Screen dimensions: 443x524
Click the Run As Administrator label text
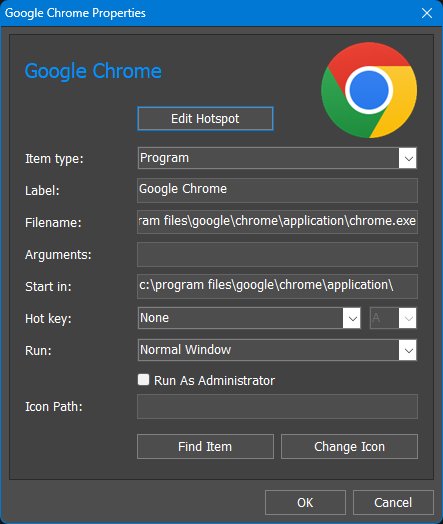point(214,381)
